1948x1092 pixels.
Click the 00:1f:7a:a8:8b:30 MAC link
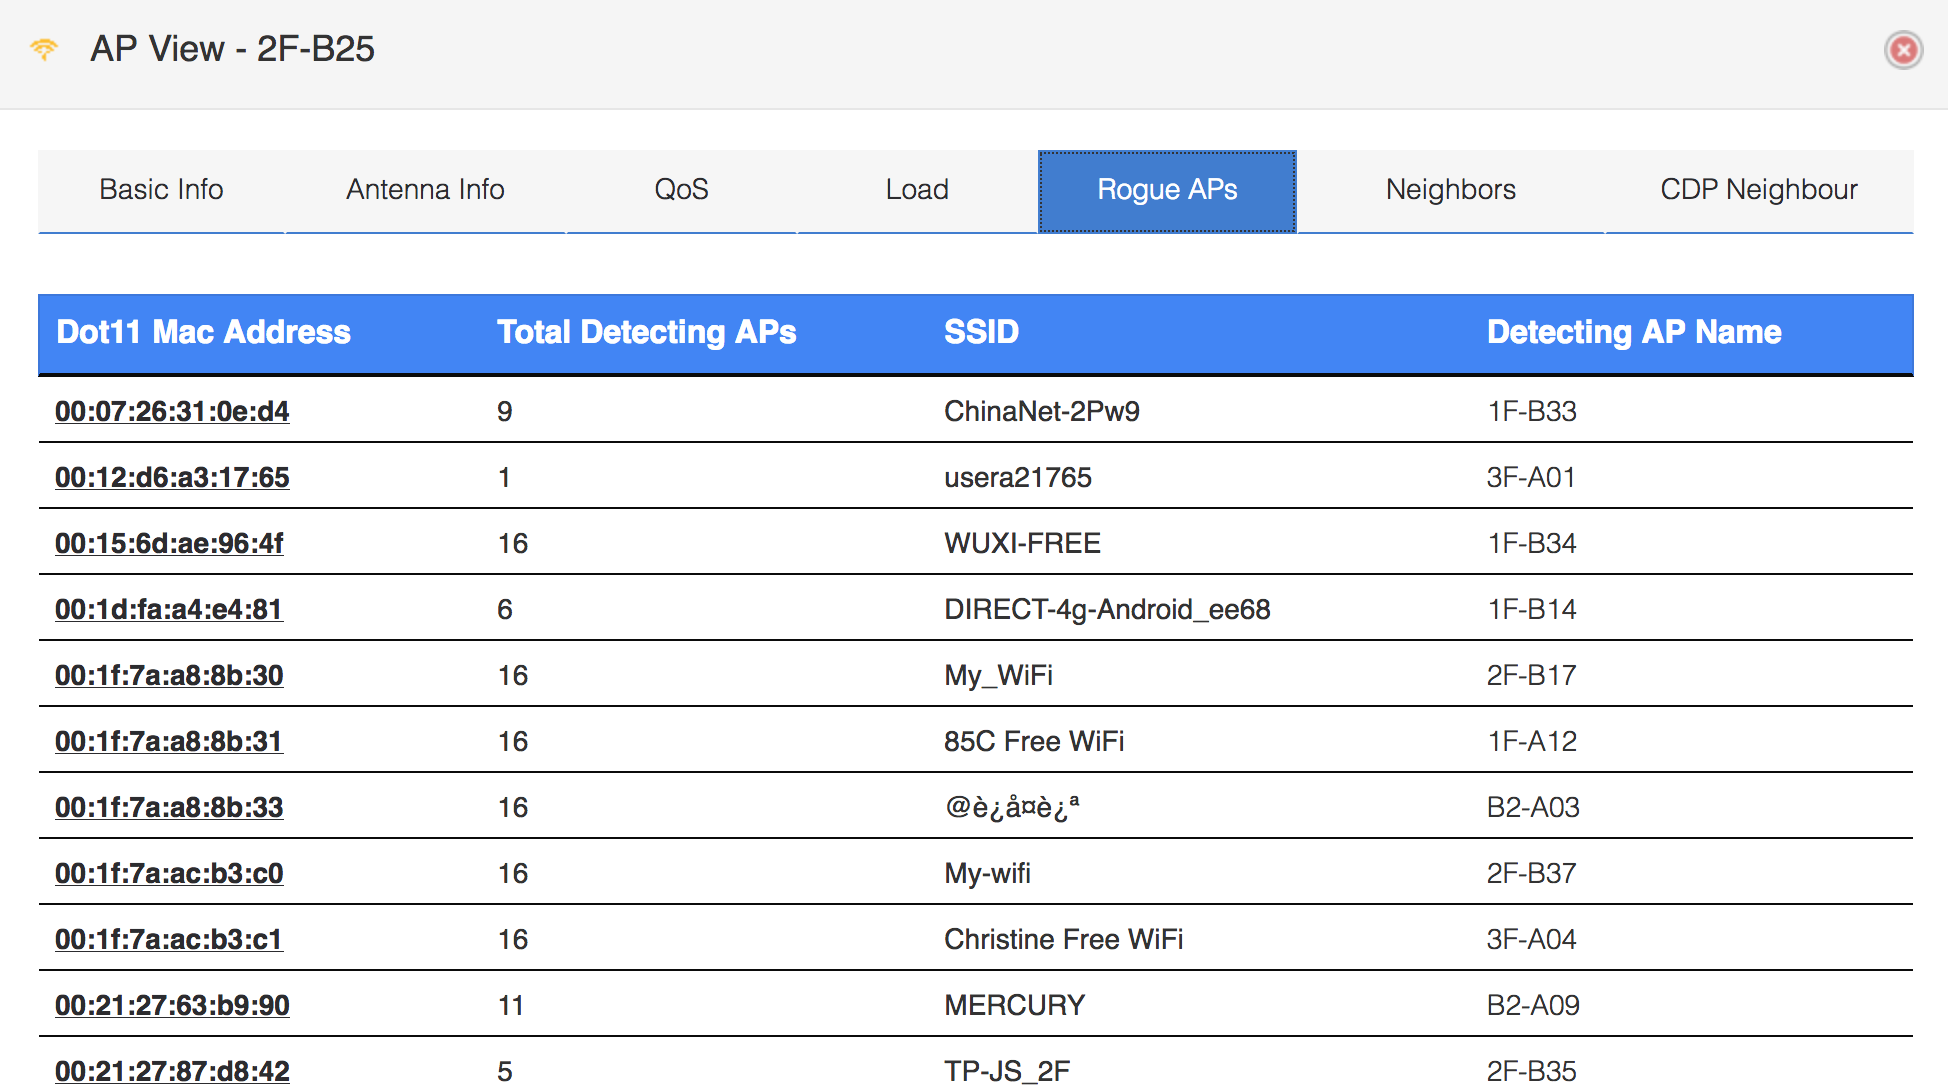[x=169, y=675]
